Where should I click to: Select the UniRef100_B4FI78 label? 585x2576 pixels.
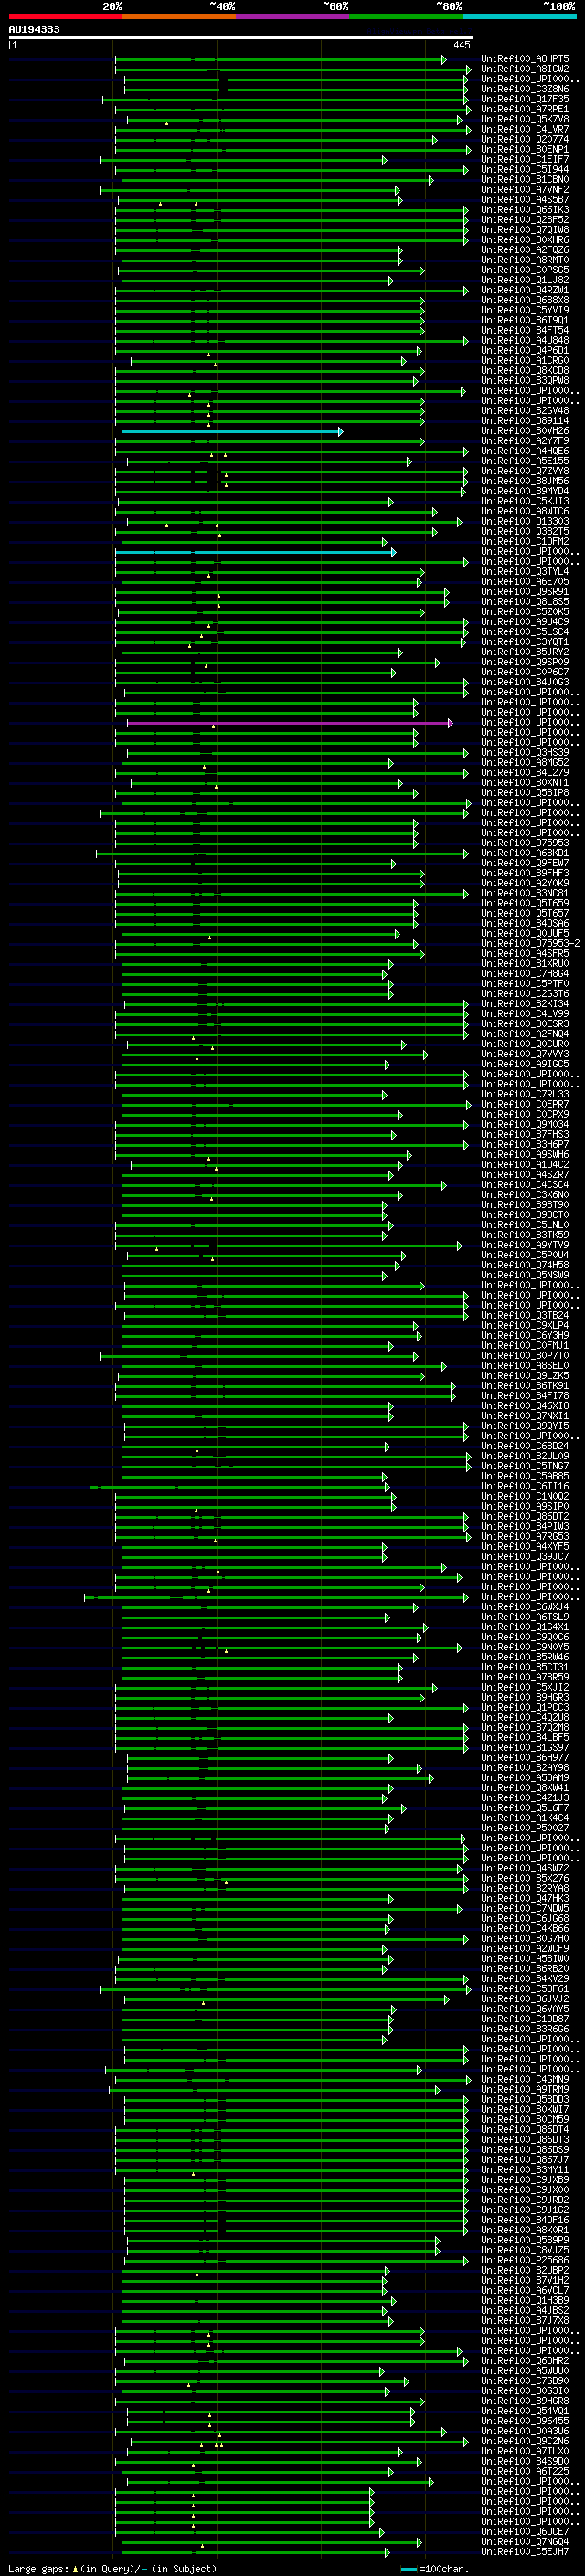(x=525, y=1396)
